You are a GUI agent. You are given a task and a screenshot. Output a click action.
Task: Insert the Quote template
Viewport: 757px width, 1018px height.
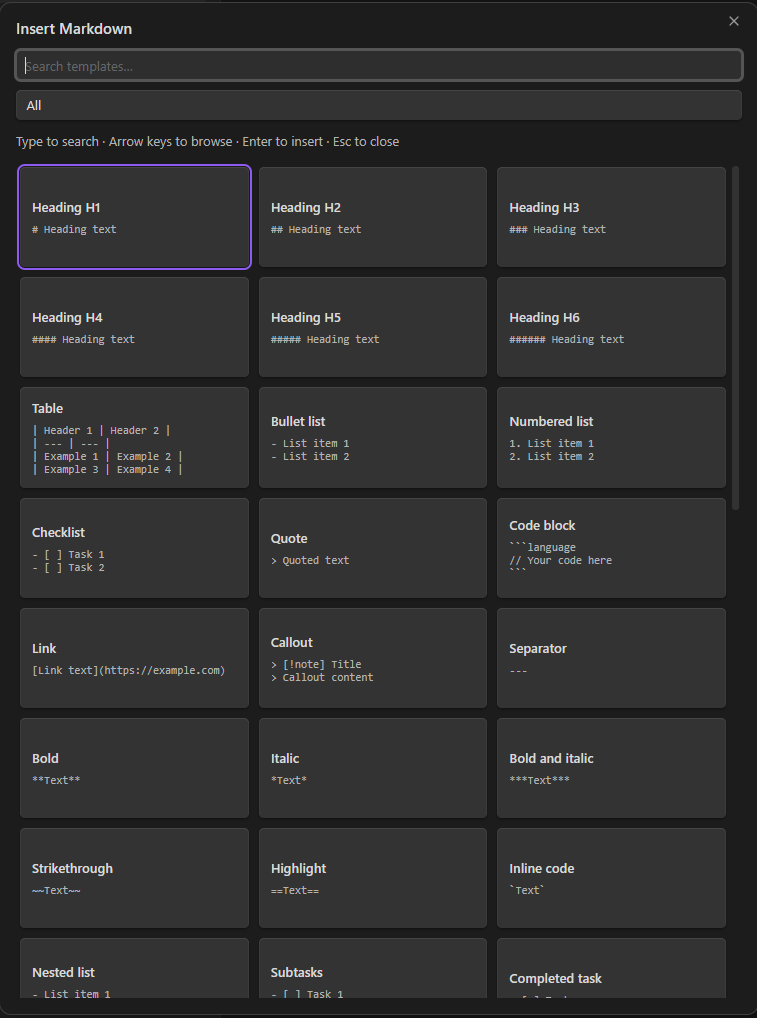(x=373, y=548)
